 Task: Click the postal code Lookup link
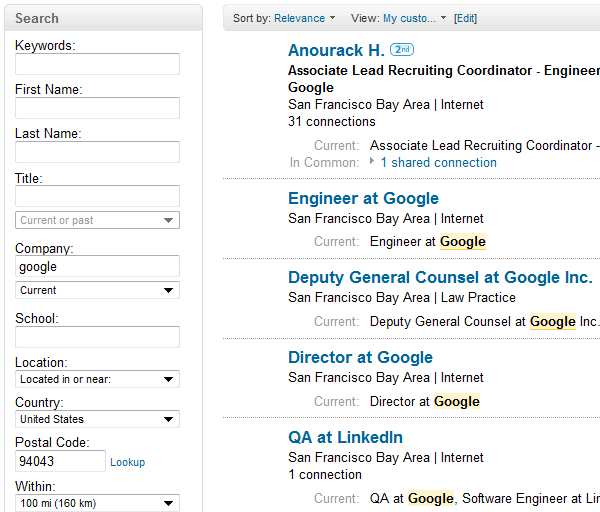[x=127, y=462]
